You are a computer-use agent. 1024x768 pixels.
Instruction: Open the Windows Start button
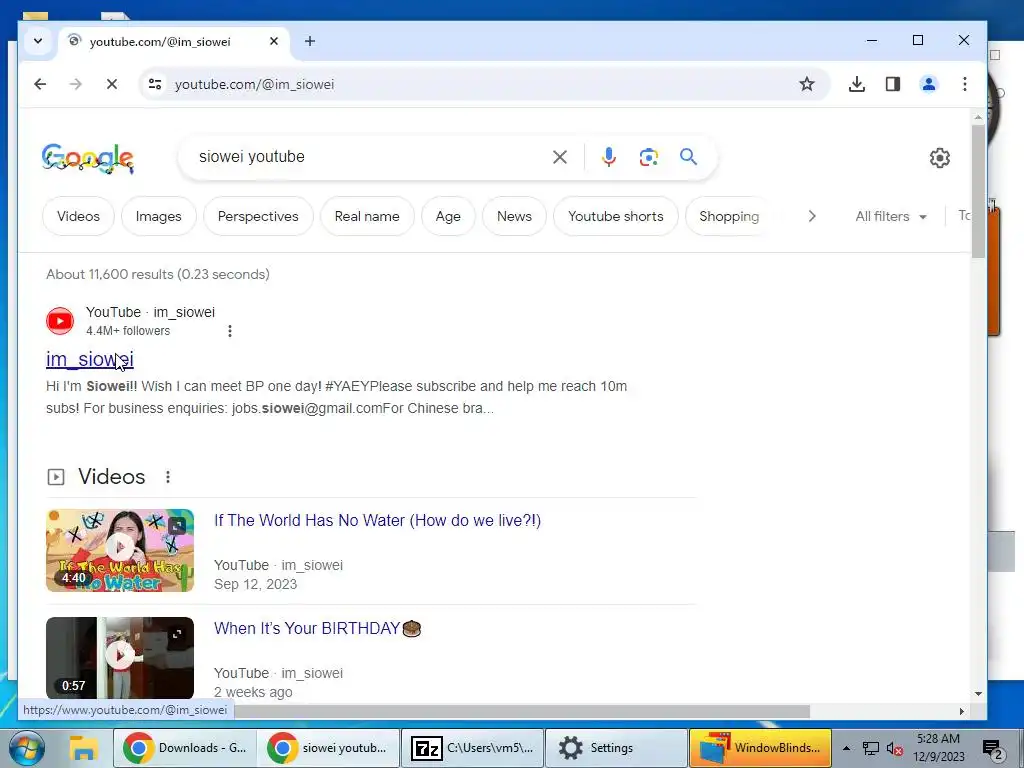click(x=26, y=748)
